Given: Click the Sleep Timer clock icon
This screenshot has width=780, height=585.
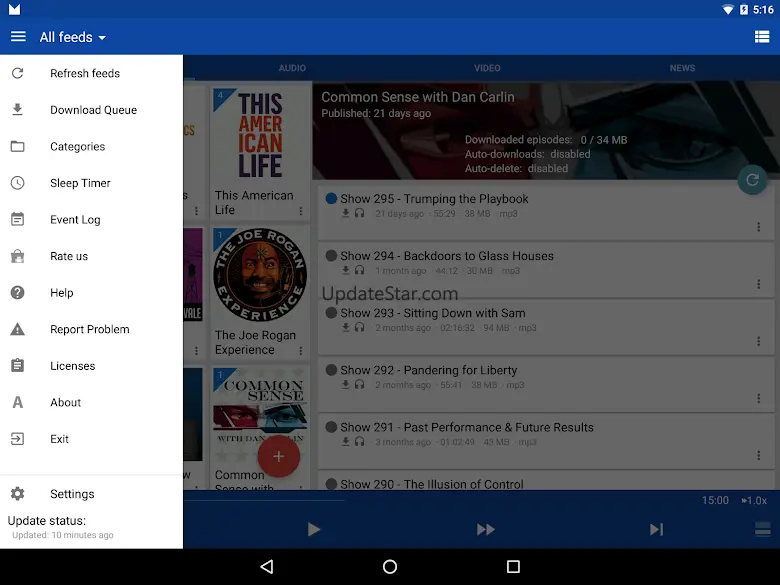Looking at the screenshot, I should coord(17,183).
